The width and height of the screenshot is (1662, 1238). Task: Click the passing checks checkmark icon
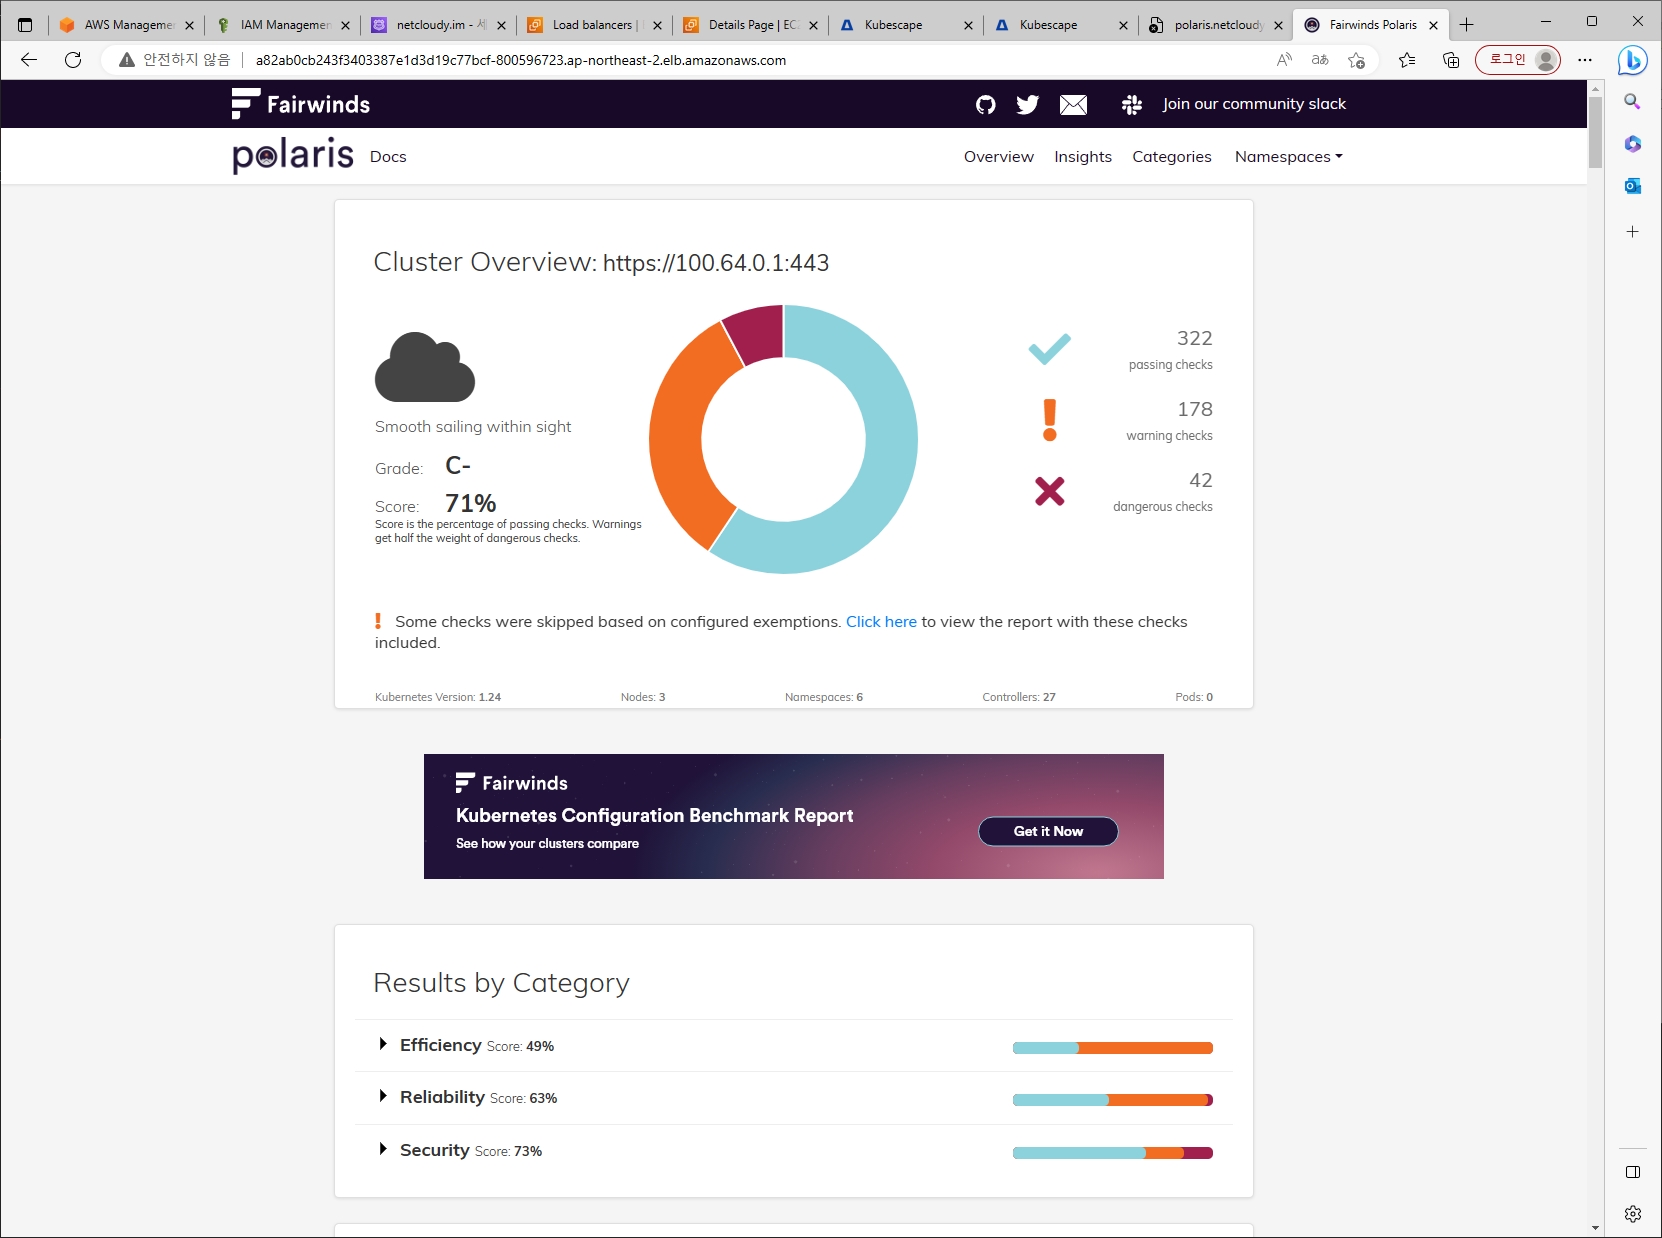[x=1049, y=348]
